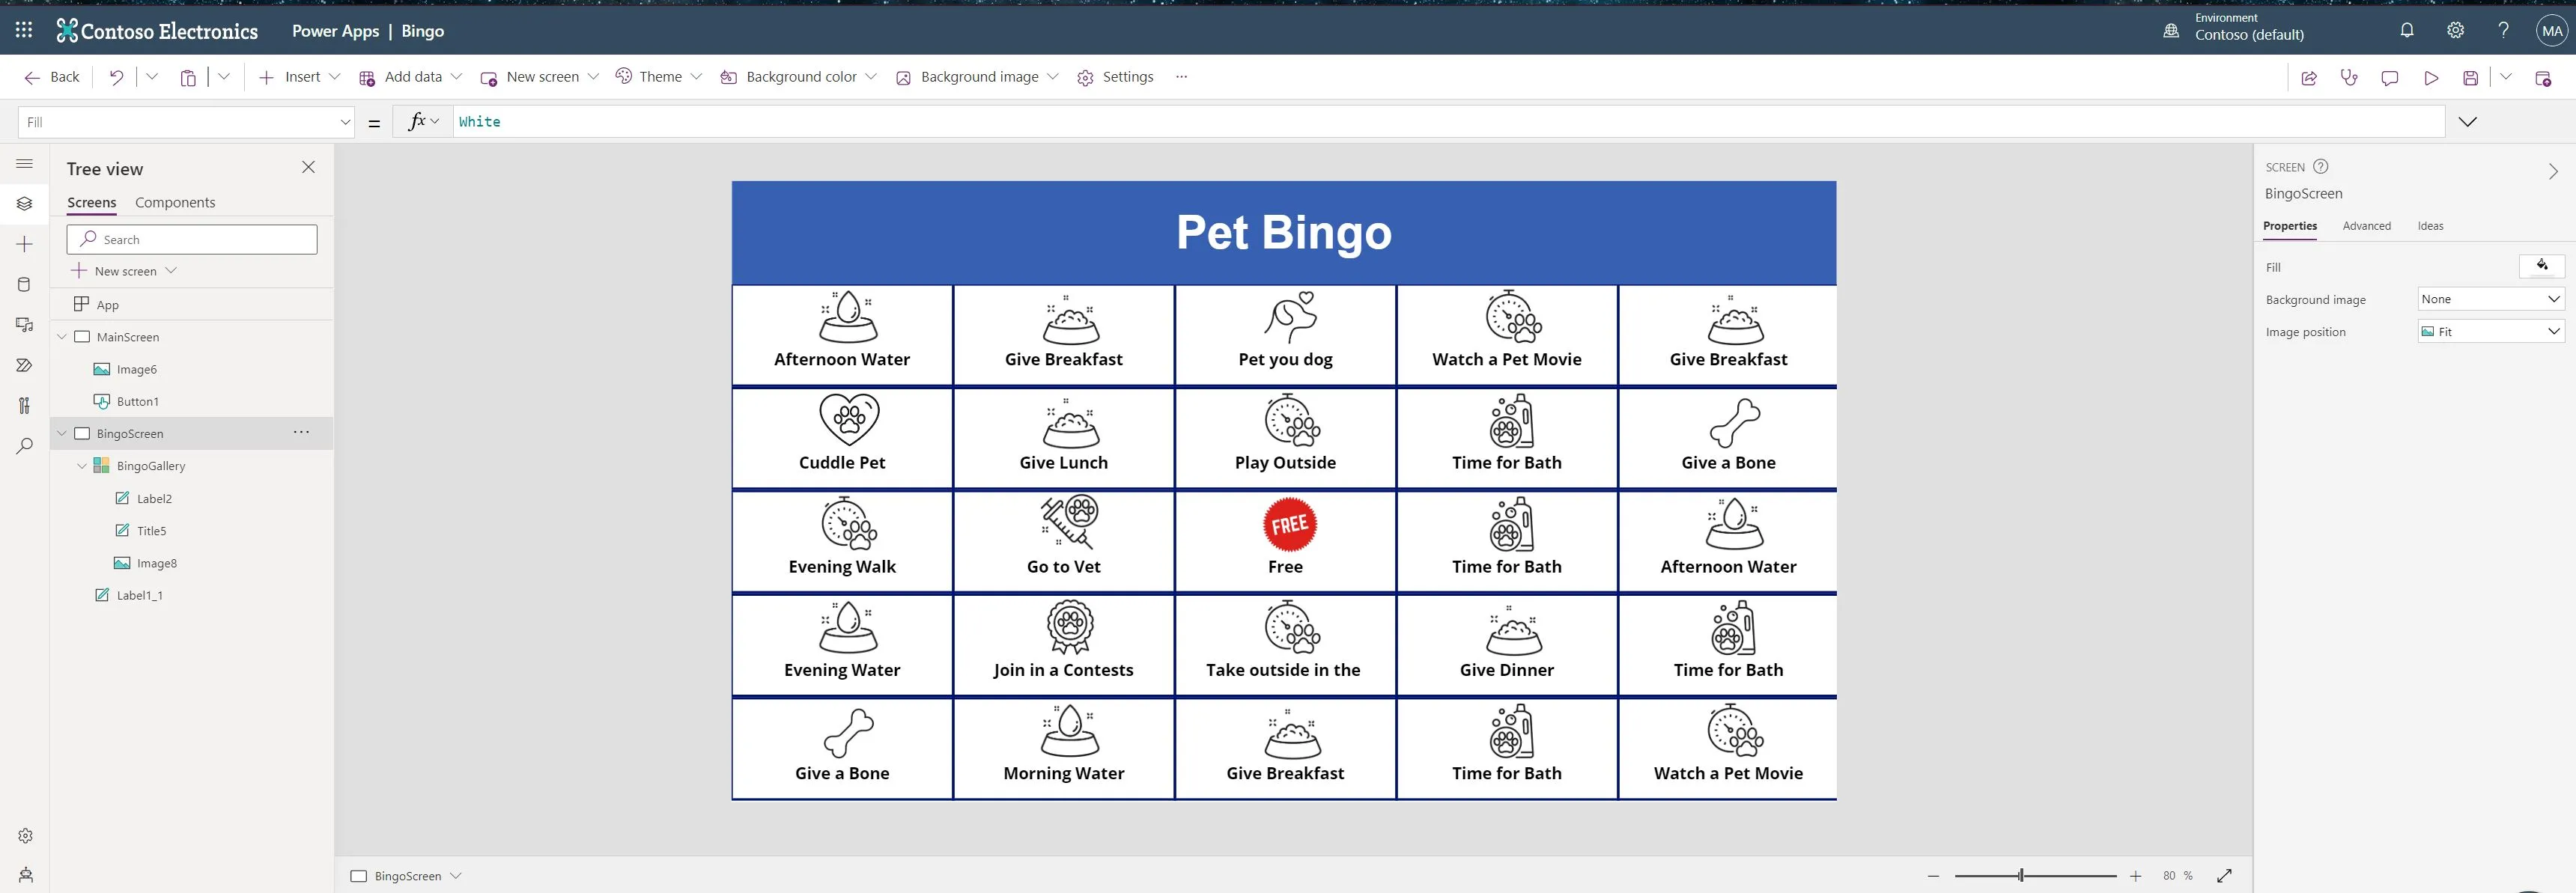Image resolution: width=2576 pixels, height=893 pixels.
Task: Click New screen in Tree view
Action: coord(125,271)
